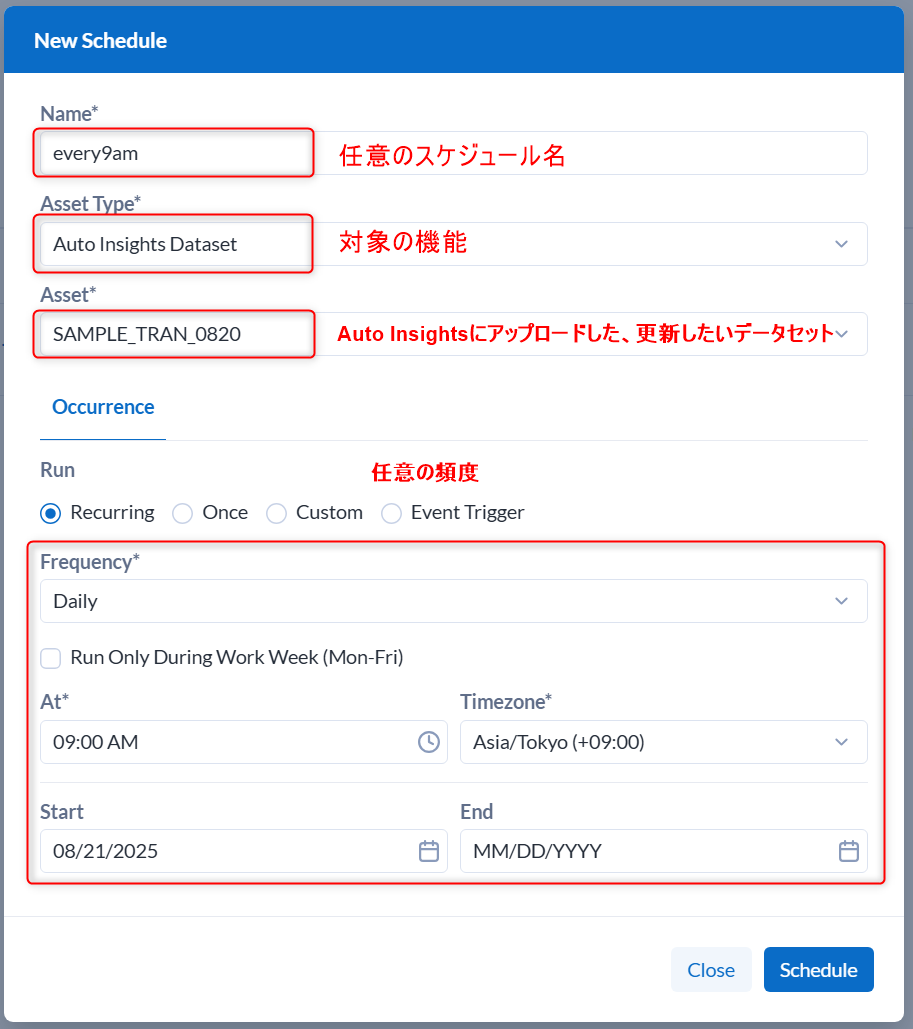Click the Run section label
The width and height of the screenshot is (913, 1029).
[58, 470]
